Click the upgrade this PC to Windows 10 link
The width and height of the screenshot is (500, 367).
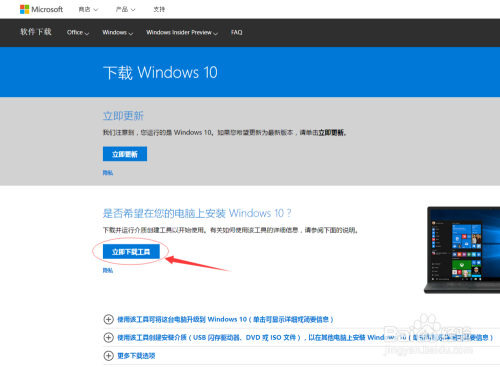click(x=225, y=319)
